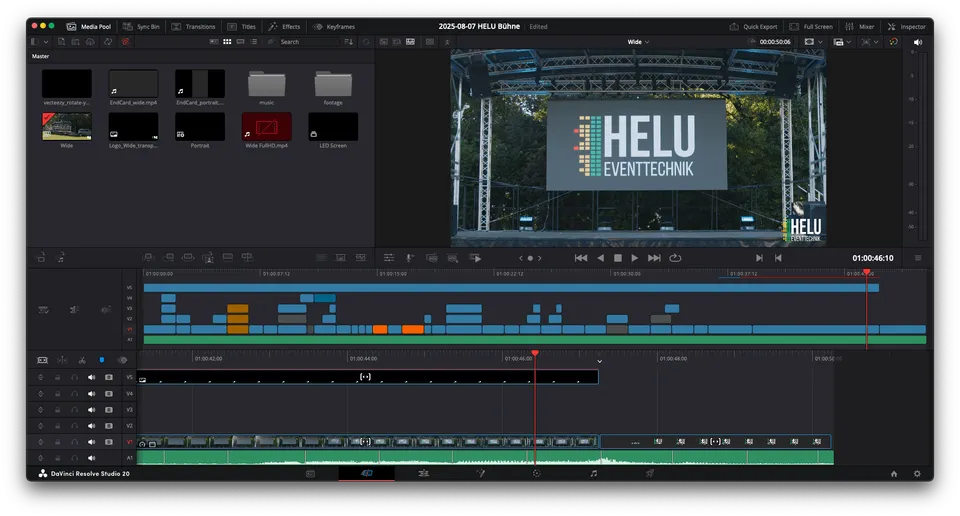Viewport: 960px width, 516px height.
Task: Toggle loop playback
Action: pos(675,258)
